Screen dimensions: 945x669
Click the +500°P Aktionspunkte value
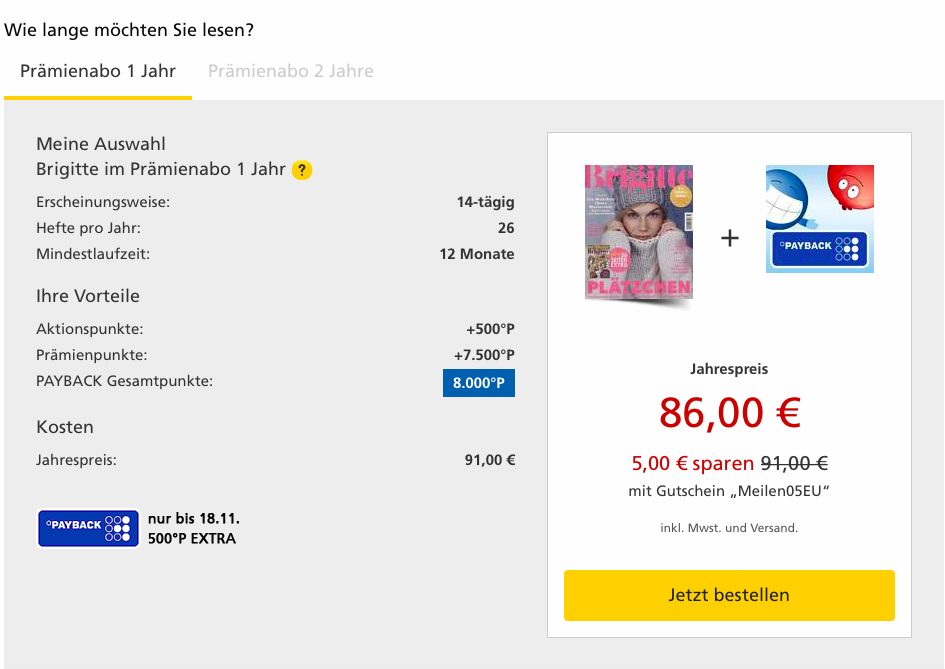tap(490, 329)
